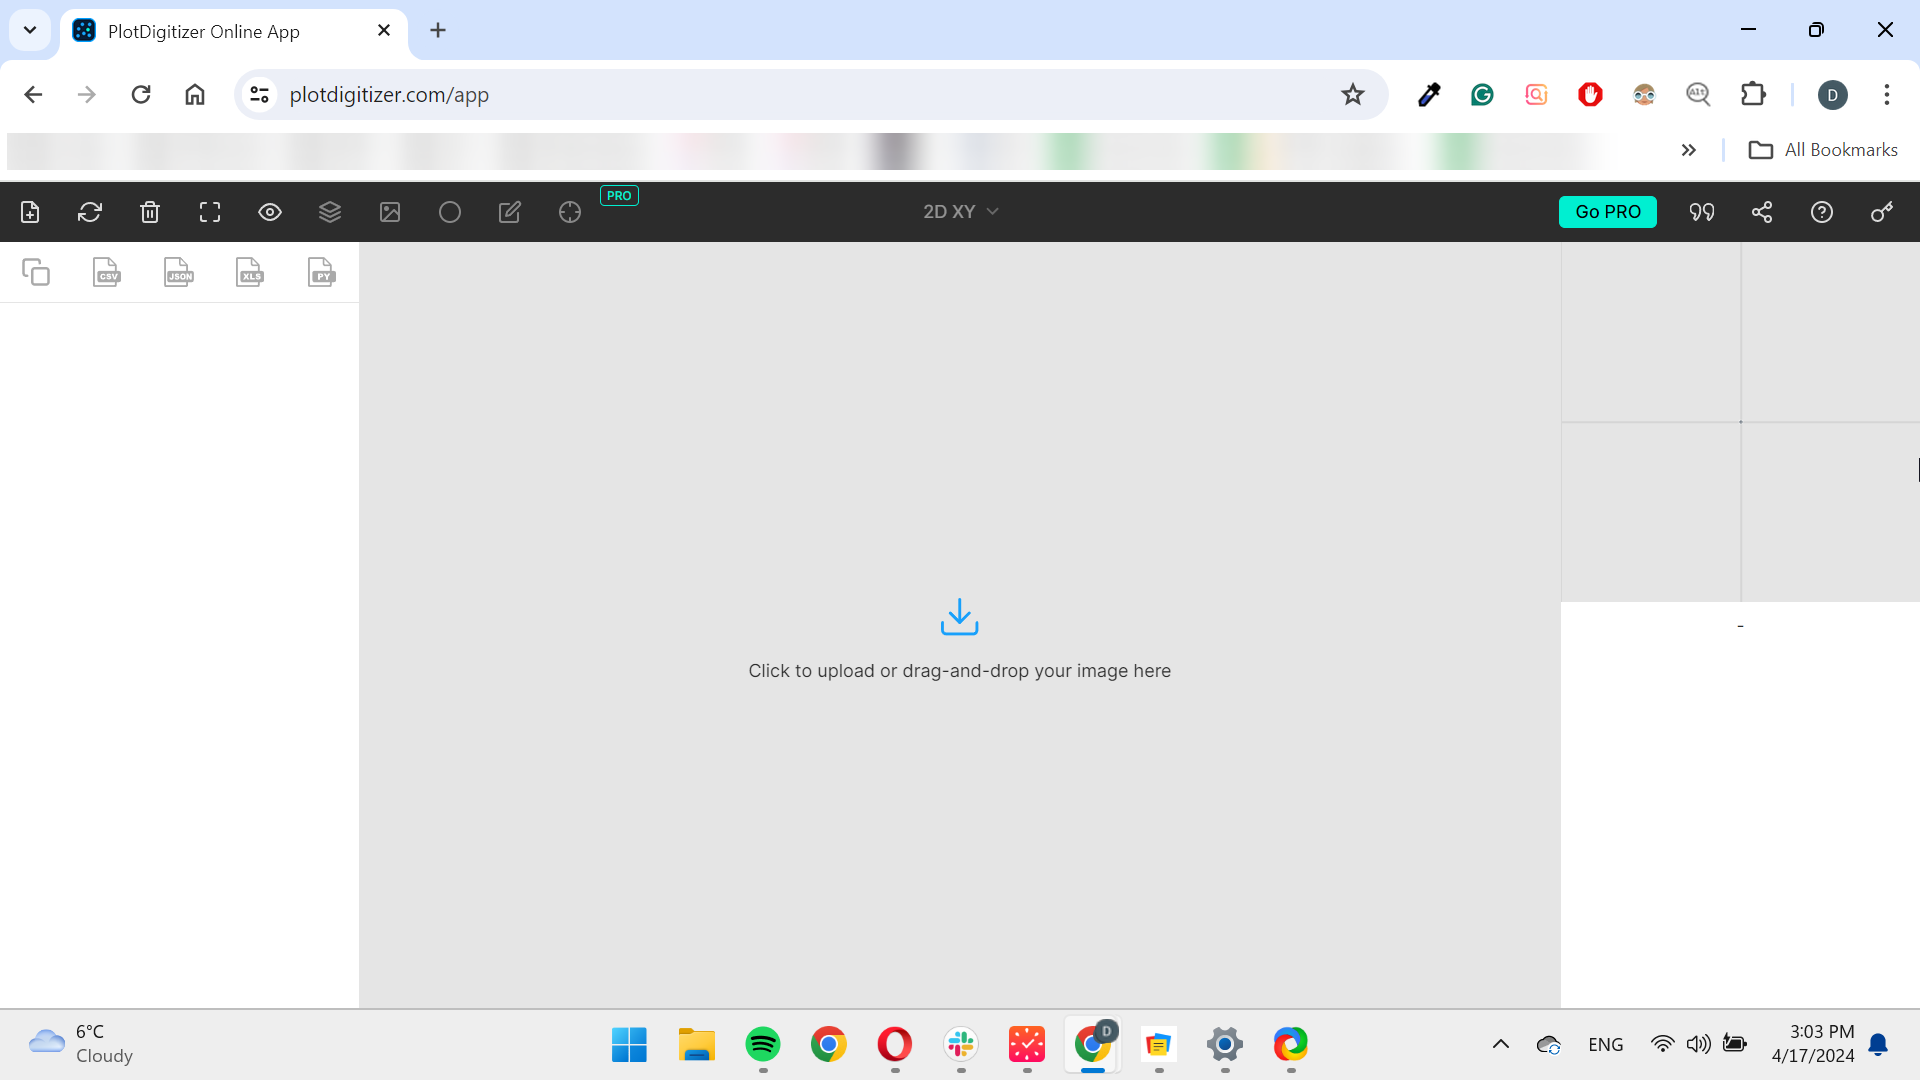The image size is (1920, 1080).
Task: Click the PRO crosshair target icon
Action: pos(570,212)
